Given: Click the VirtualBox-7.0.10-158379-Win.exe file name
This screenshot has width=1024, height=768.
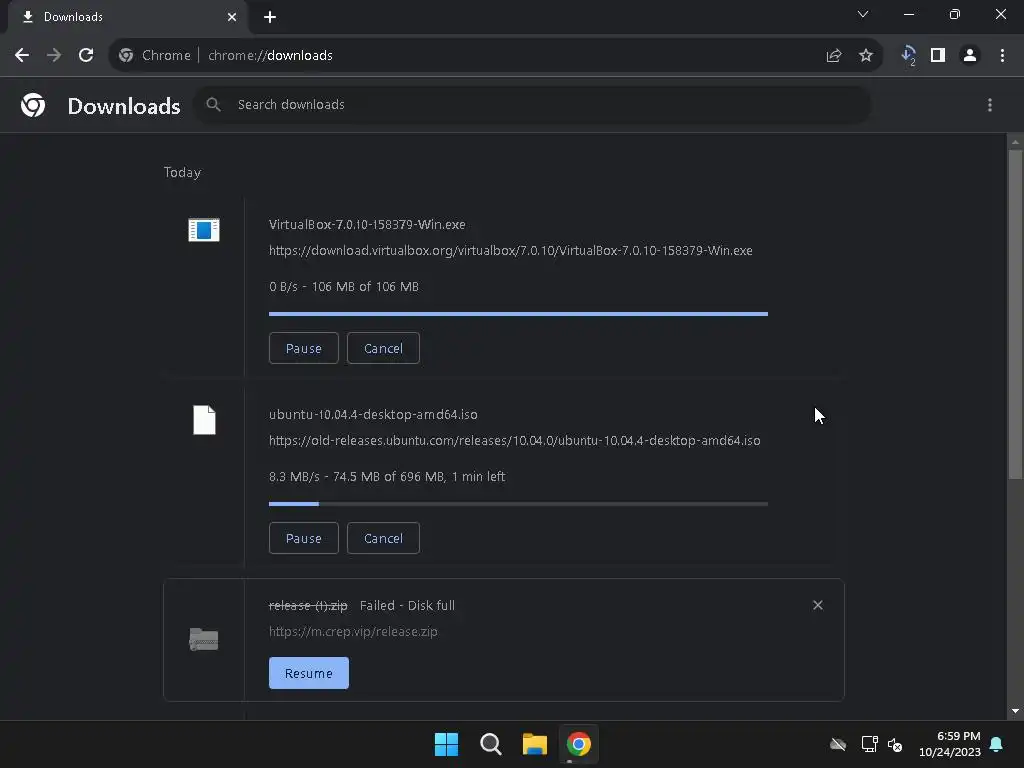Looking at the screenshot, I should click(367, 225).
